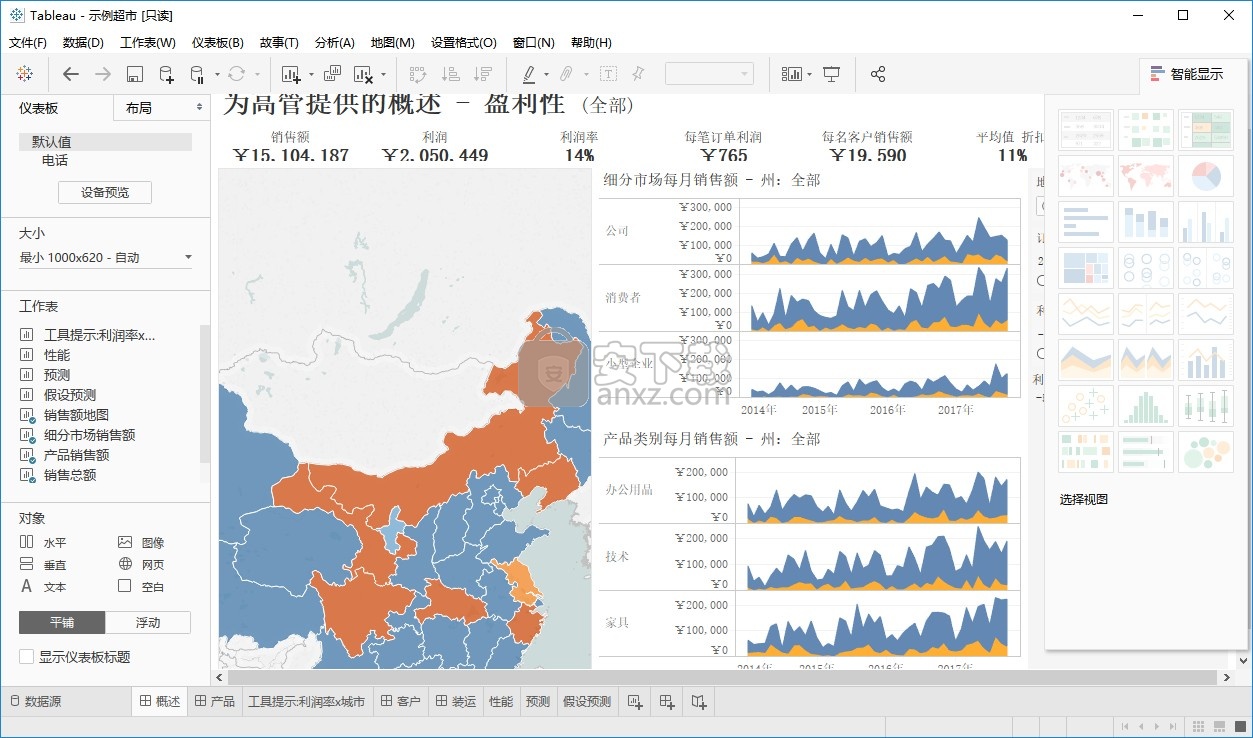Click the 文本 text object
Screen dimensions: 1253x738
point(43,586)
